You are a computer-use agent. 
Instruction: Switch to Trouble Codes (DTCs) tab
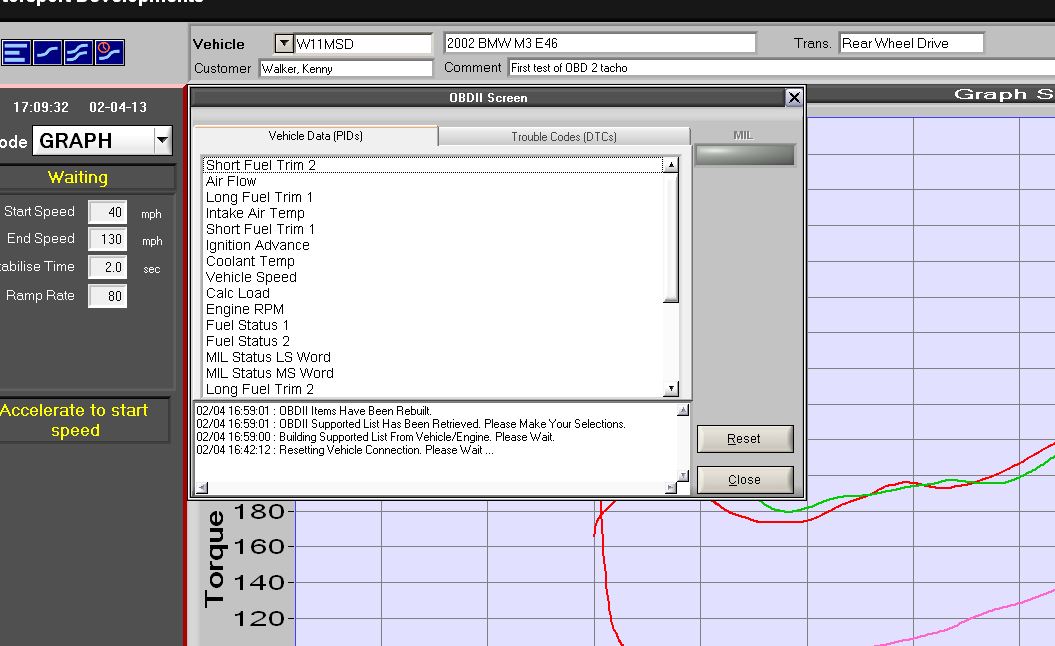tap(564, 136)
